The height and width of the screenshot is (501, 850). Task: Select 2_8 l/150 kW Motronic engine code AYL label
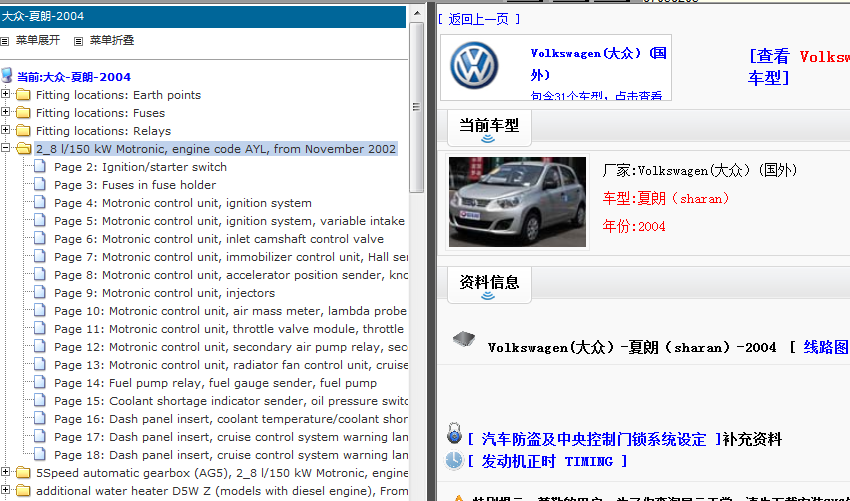click(216, 149)
